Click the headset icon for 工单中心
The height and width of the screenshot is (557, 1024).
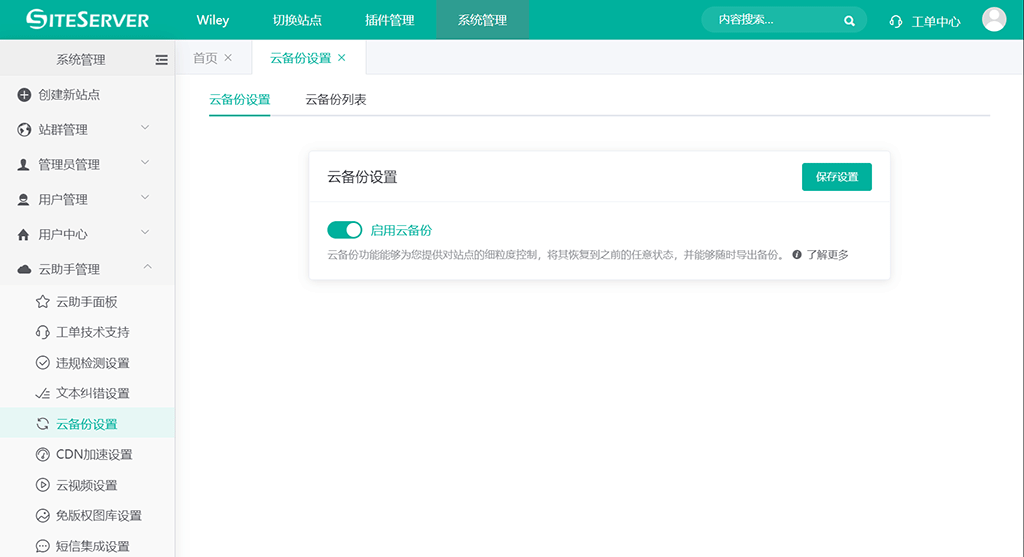point(895,21)
